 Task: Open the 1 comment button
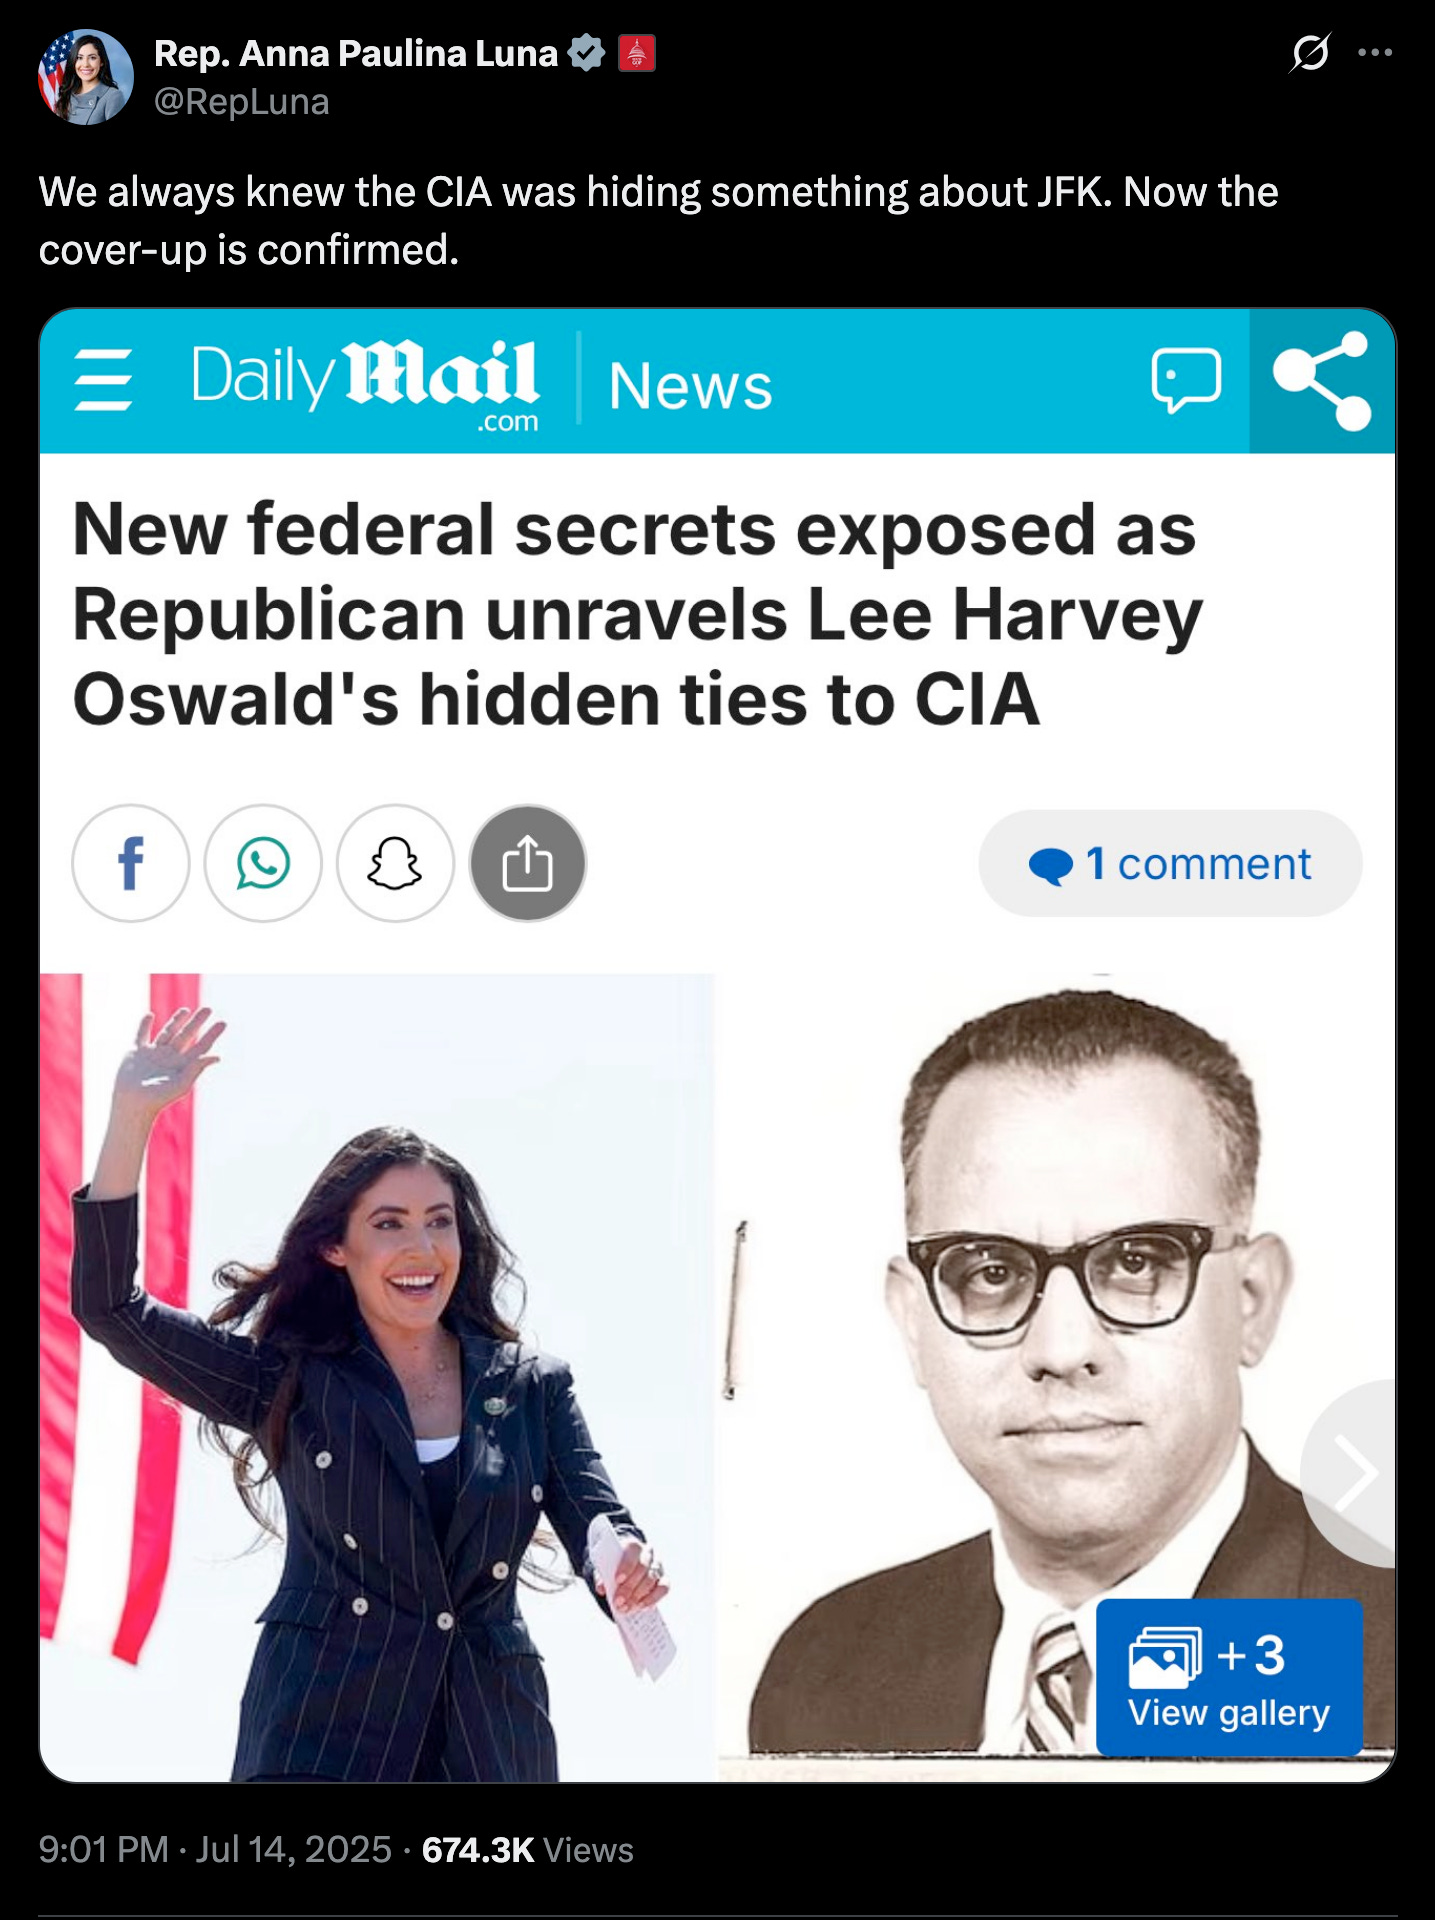point(1170,864)
